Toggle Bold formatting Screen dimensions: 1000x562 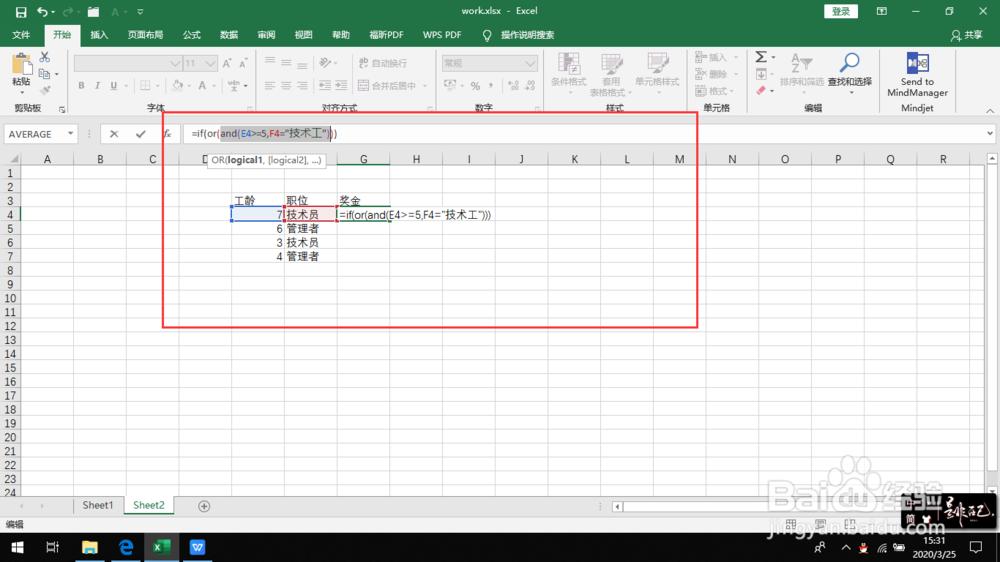81,85
